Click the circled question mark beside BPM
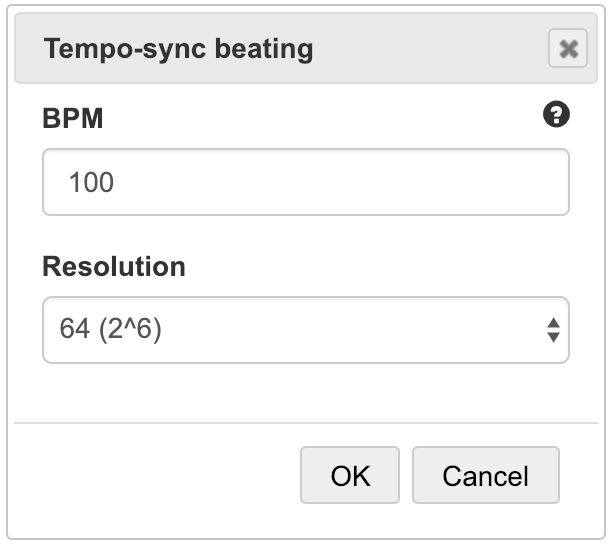Screen dimensions: 614x548 (x=556, y=116)
